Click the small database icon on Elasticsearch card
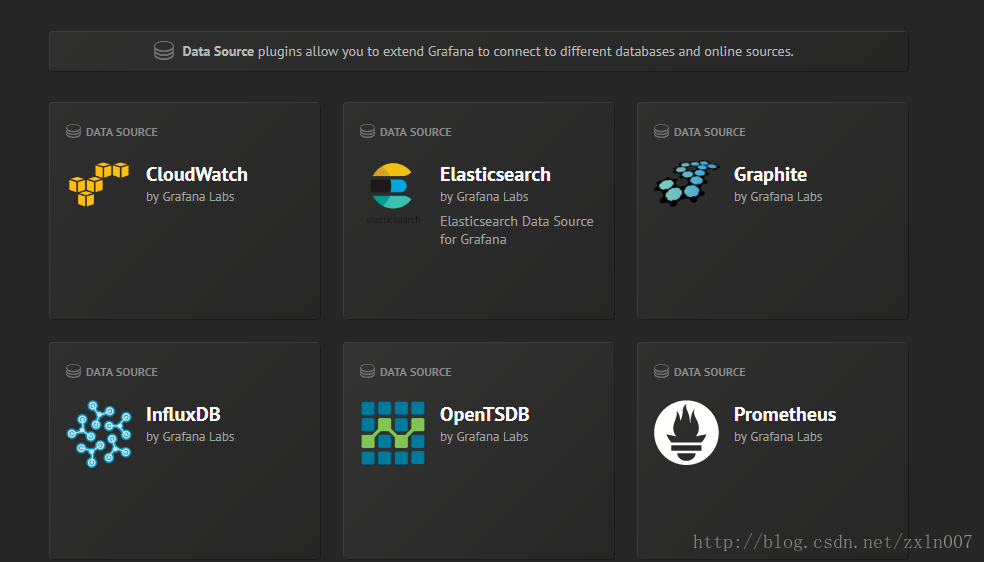This screenshot has height=562, width=984. click(367, 131)
